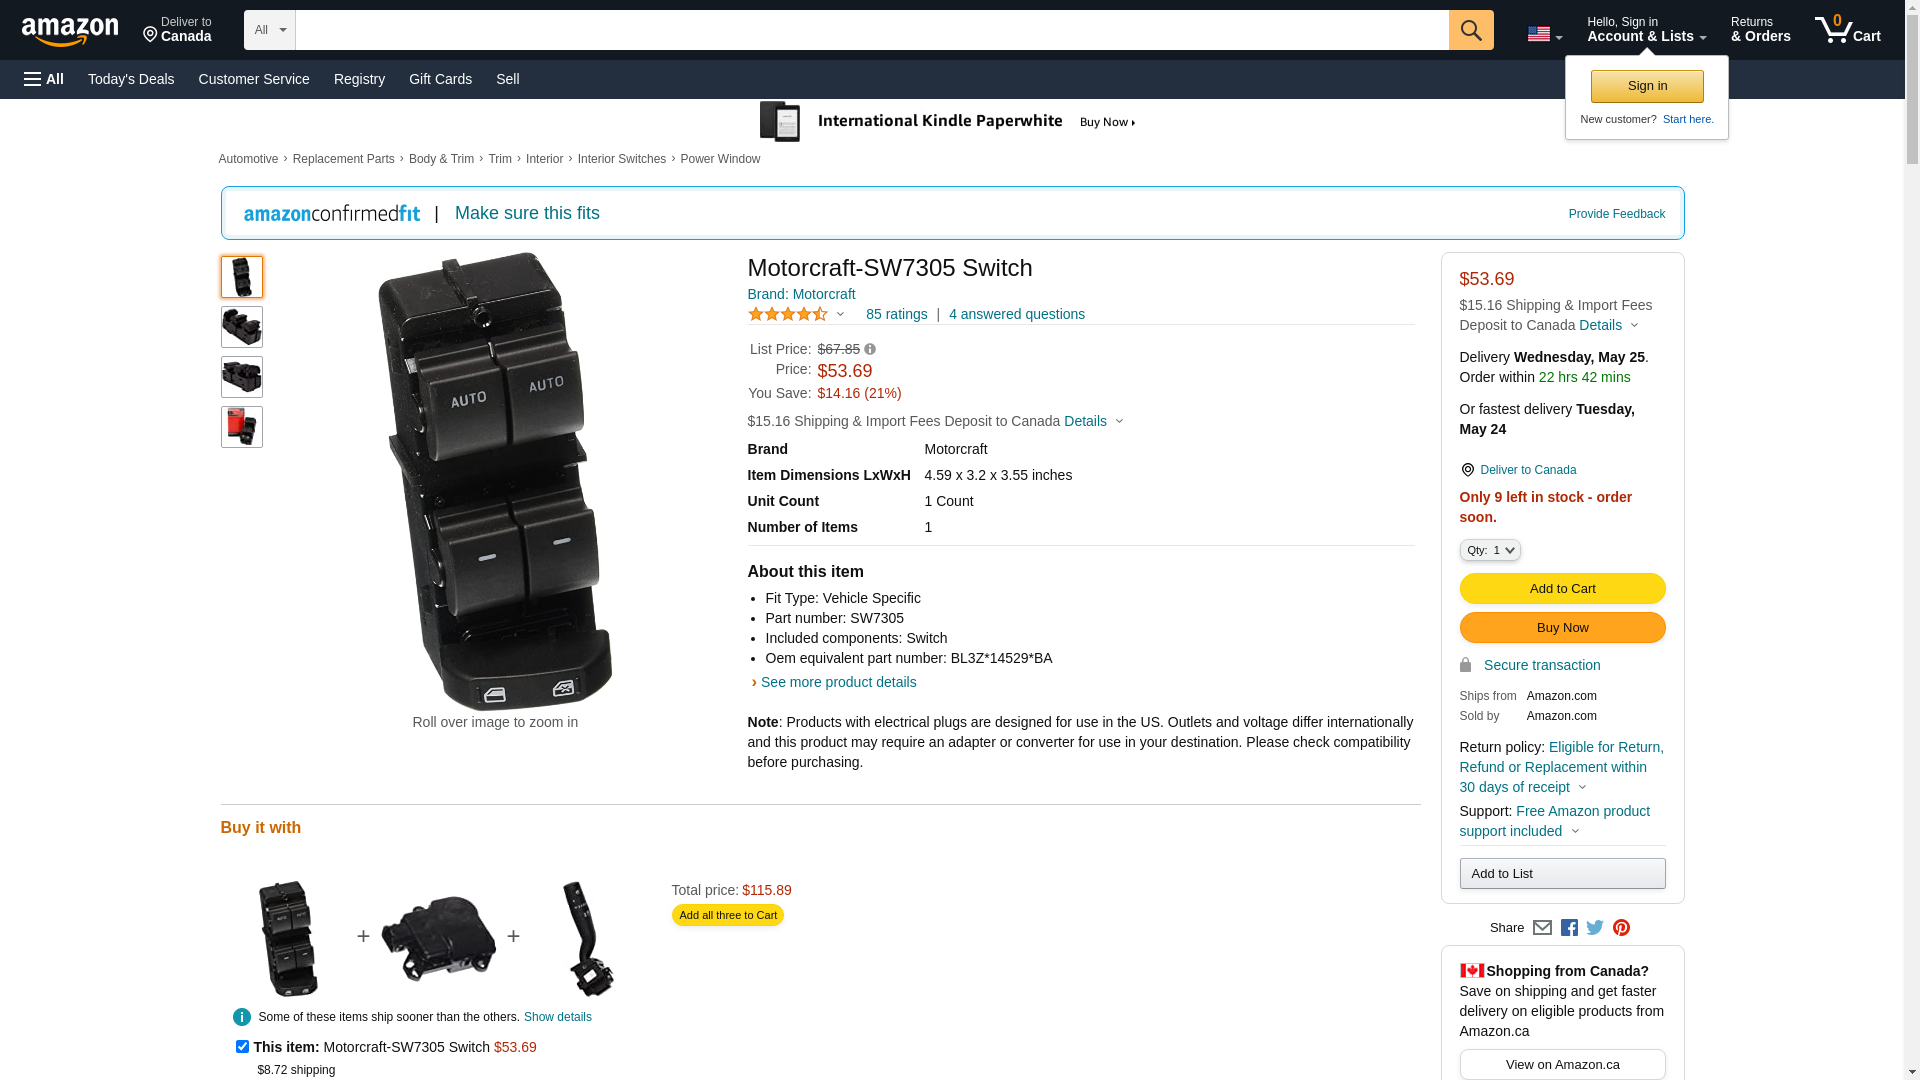Open the 4 answered questions link
The height and width of the screenshot is (1080, 1920).
pos(1016,314)
